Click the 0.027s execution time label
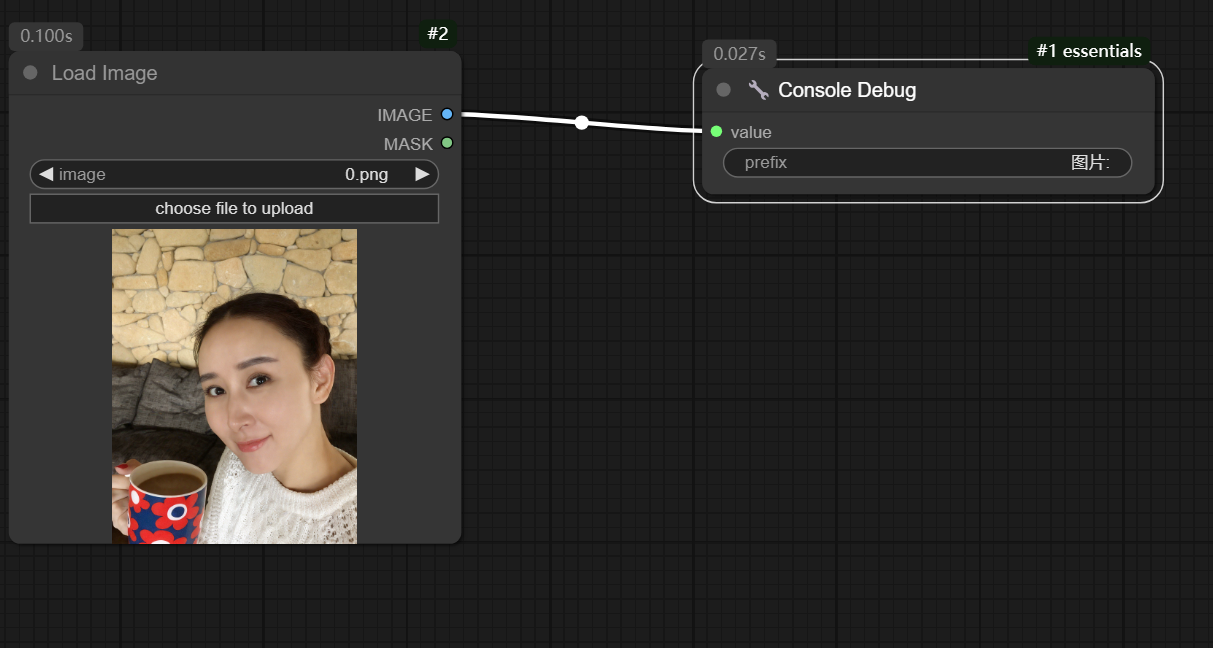Image resolution: width=1213 pixels, height=648 pixels. (x=739, y=54)
